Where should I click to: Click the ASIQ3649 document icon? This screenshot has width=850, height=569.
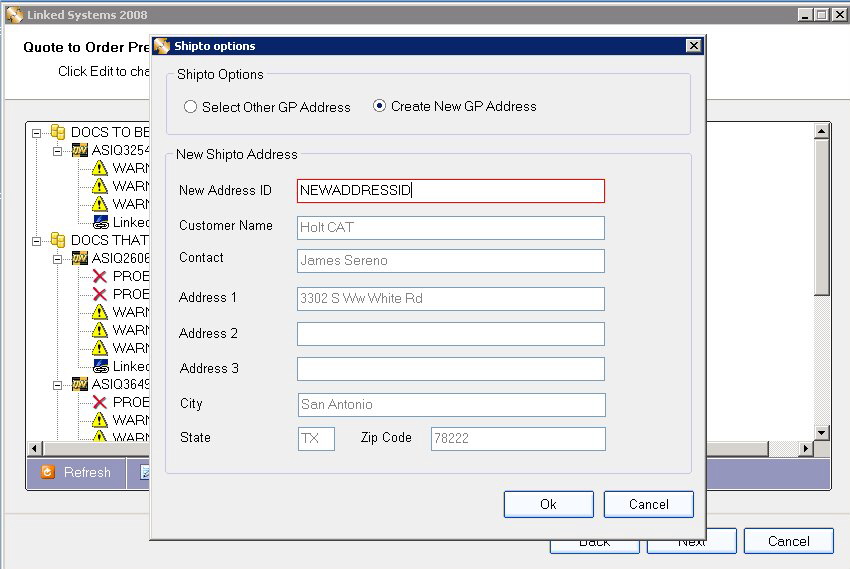coord(80,384)
